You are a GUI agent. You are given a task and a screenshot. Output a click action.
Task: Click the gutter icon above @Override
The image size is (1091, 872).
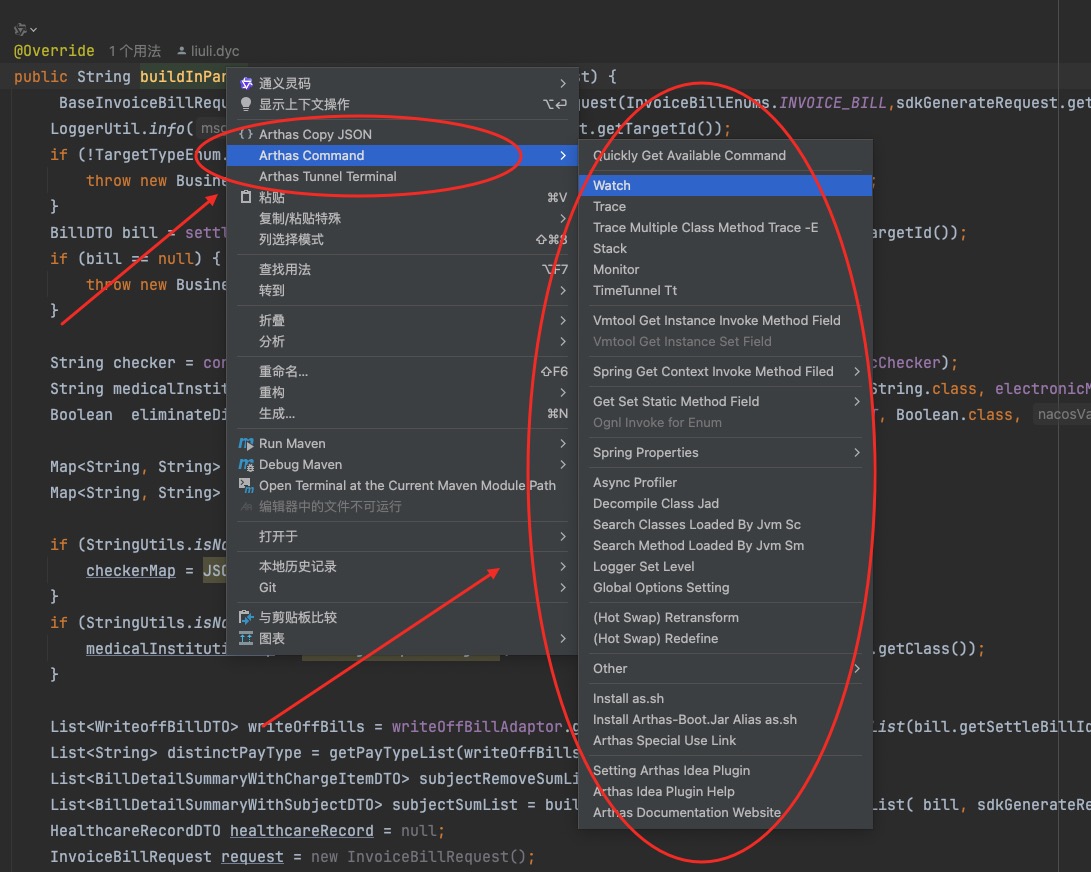(21, 29)
